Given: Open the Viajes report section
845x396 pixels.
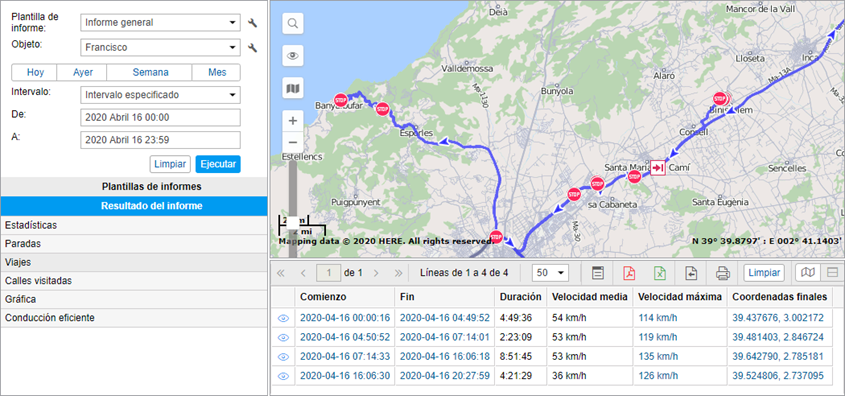Looking at the screenshot, I should [134, 262].
